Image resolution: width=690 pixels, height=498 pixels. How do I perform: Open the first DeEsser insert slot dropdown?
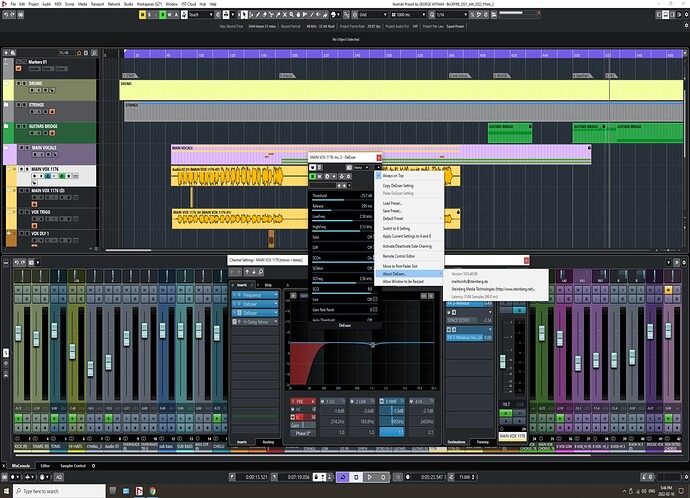coord(276,304)
